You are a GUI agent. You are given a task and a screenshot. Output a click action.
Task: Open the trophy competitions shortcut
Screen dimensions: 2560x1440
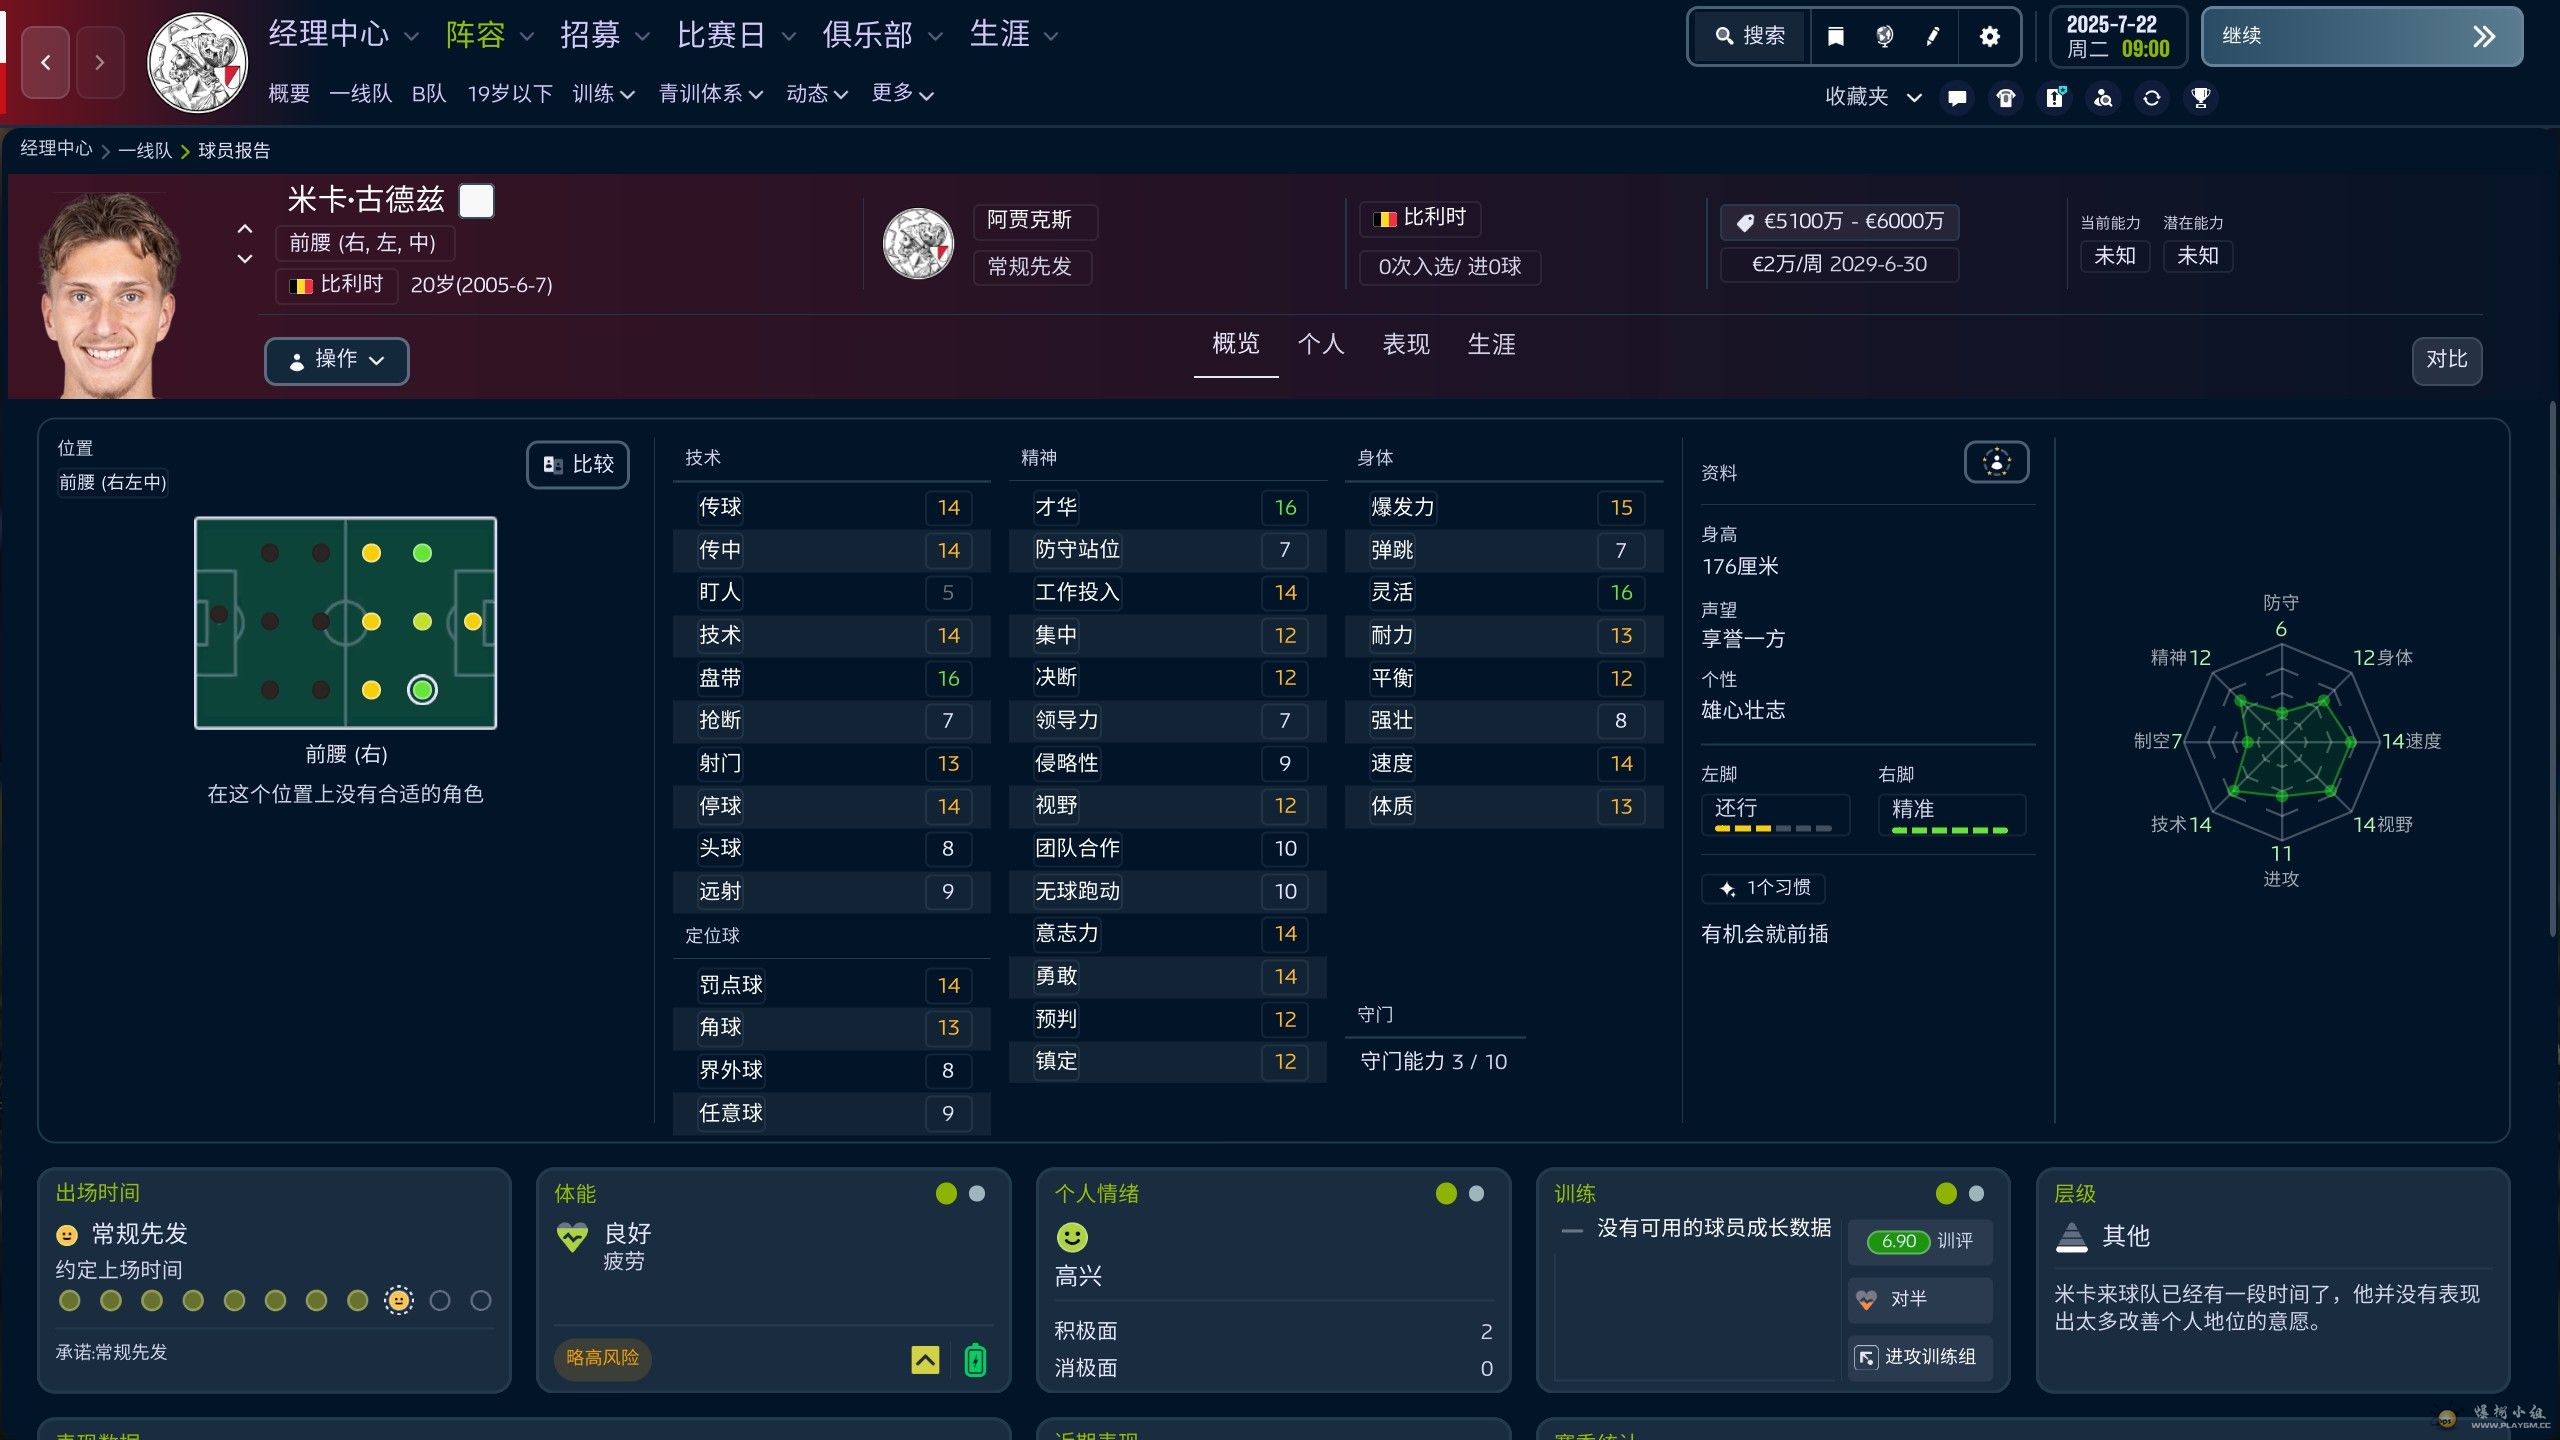click(x=2200, y=98)
